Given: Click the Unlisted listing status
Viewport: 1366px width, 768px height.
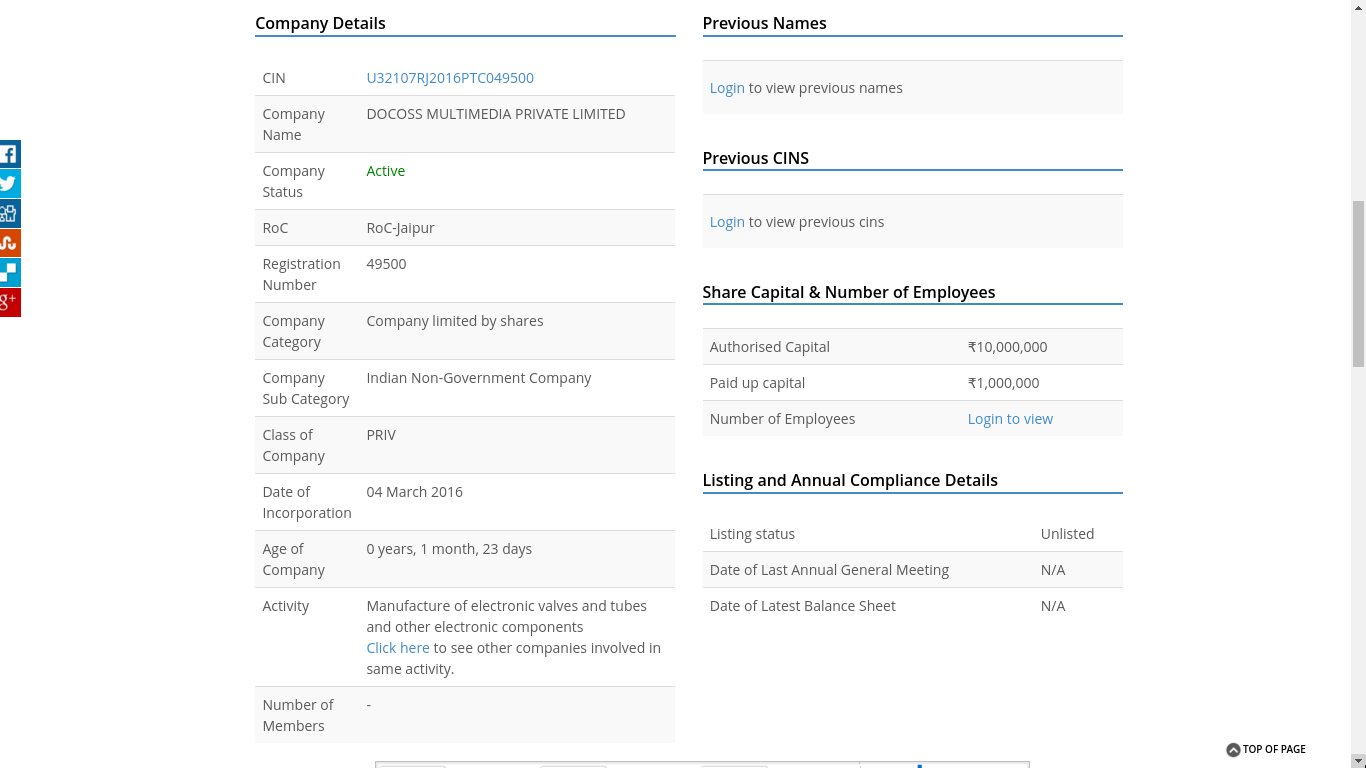Looking at the screenshot, I should [x=1067, y=534].
